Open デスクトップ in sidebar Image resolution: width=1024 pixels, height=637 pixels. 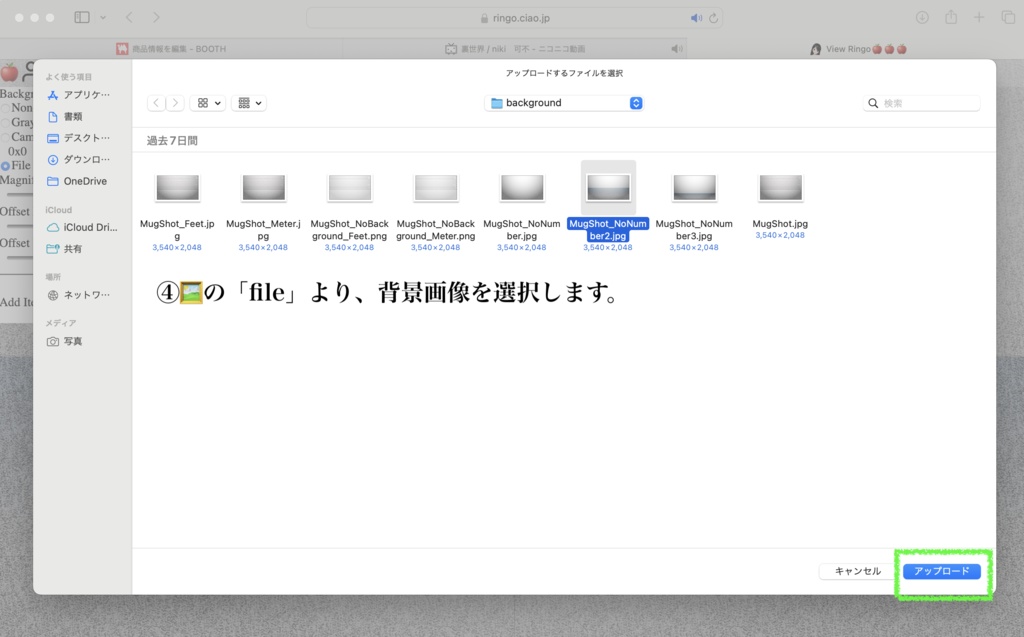79,138
